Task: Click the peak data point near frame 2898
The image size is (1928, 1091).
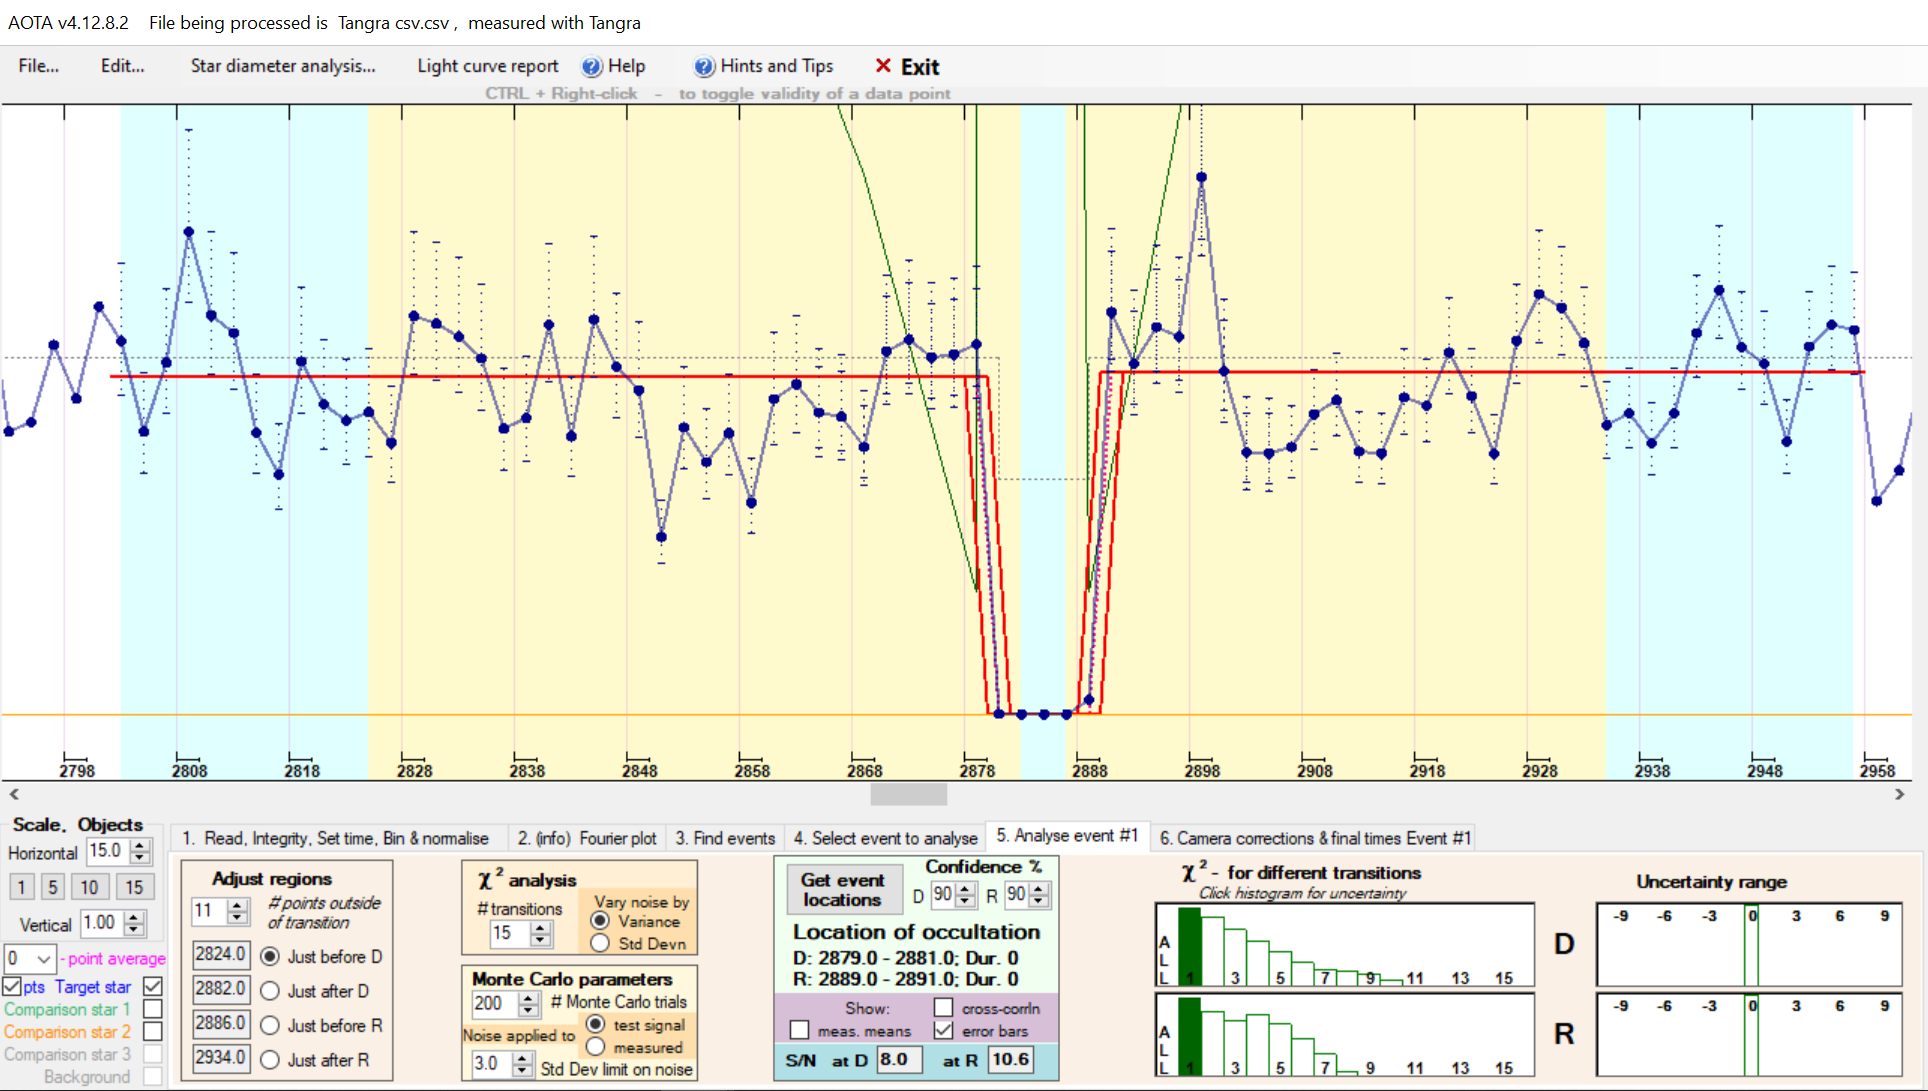Action: tap(1201, 177)
